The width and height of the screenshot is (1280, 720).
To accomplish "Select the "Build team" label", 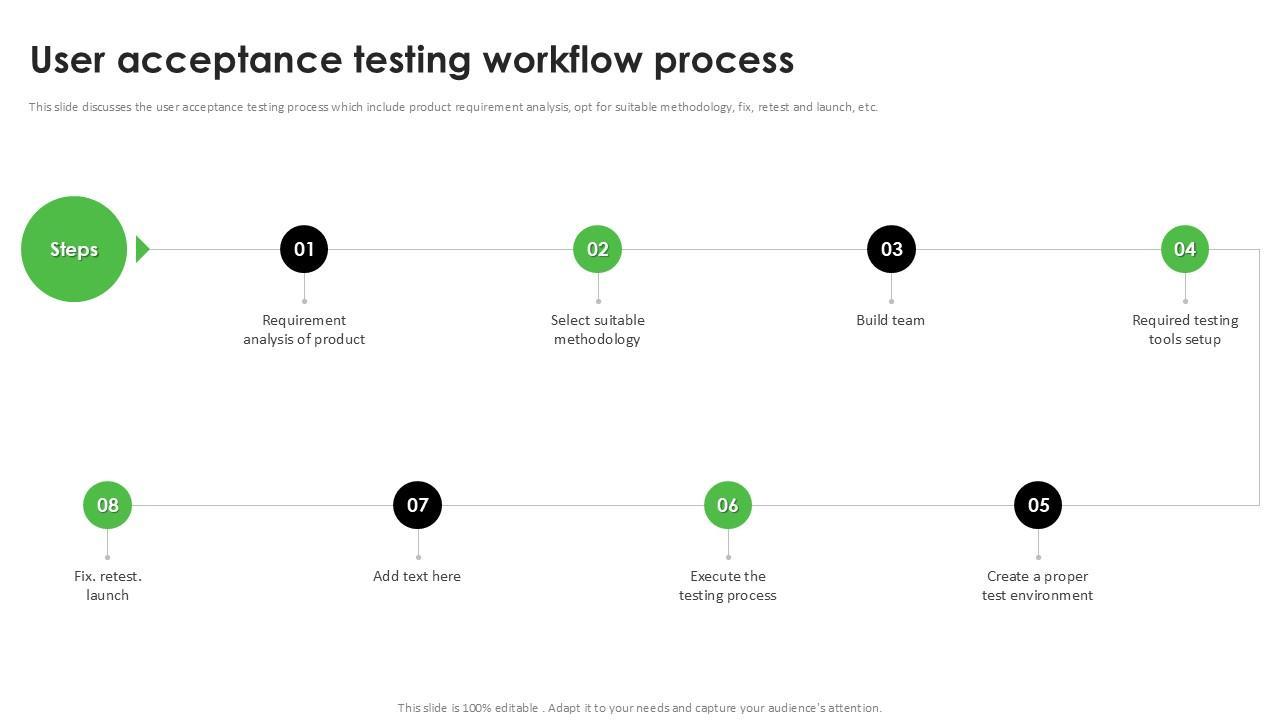I will point(891,320).
